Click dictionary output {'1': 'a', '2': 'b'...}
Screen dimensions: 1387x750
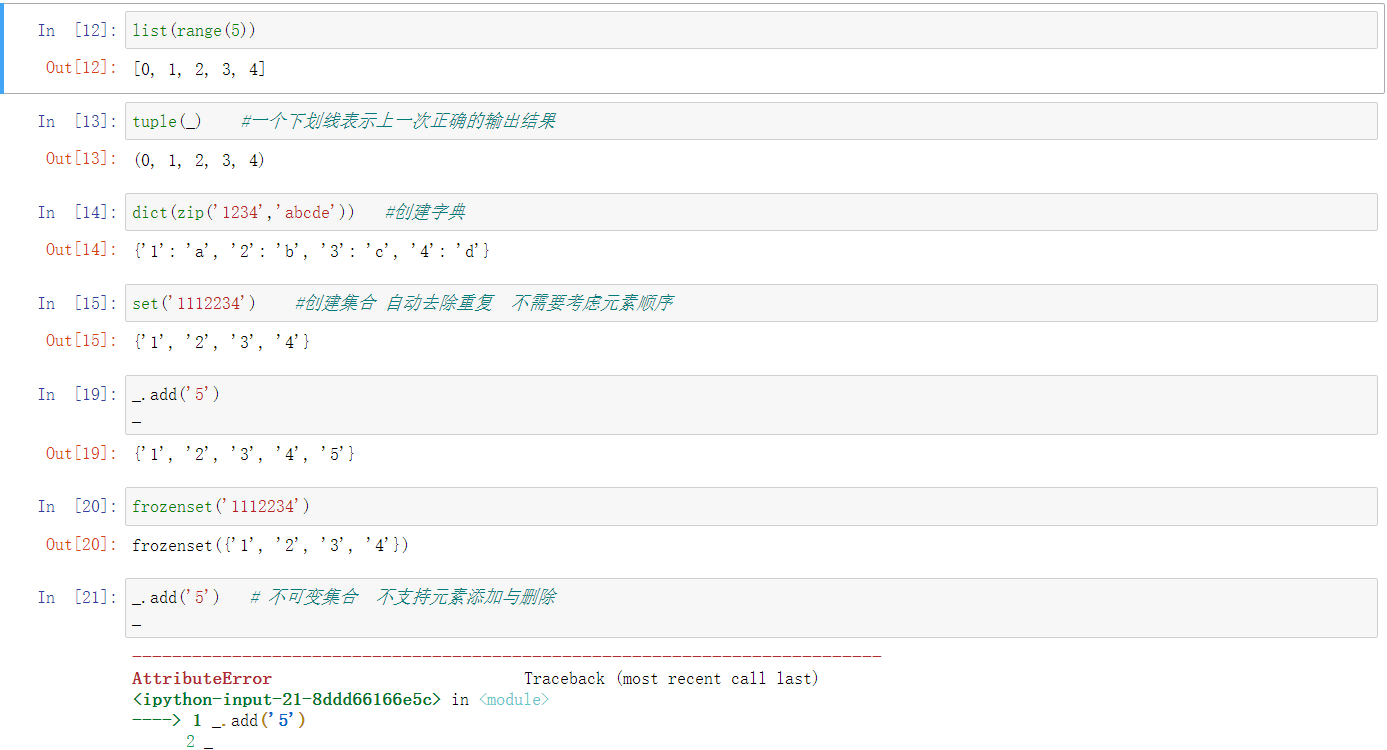(311, 251)
